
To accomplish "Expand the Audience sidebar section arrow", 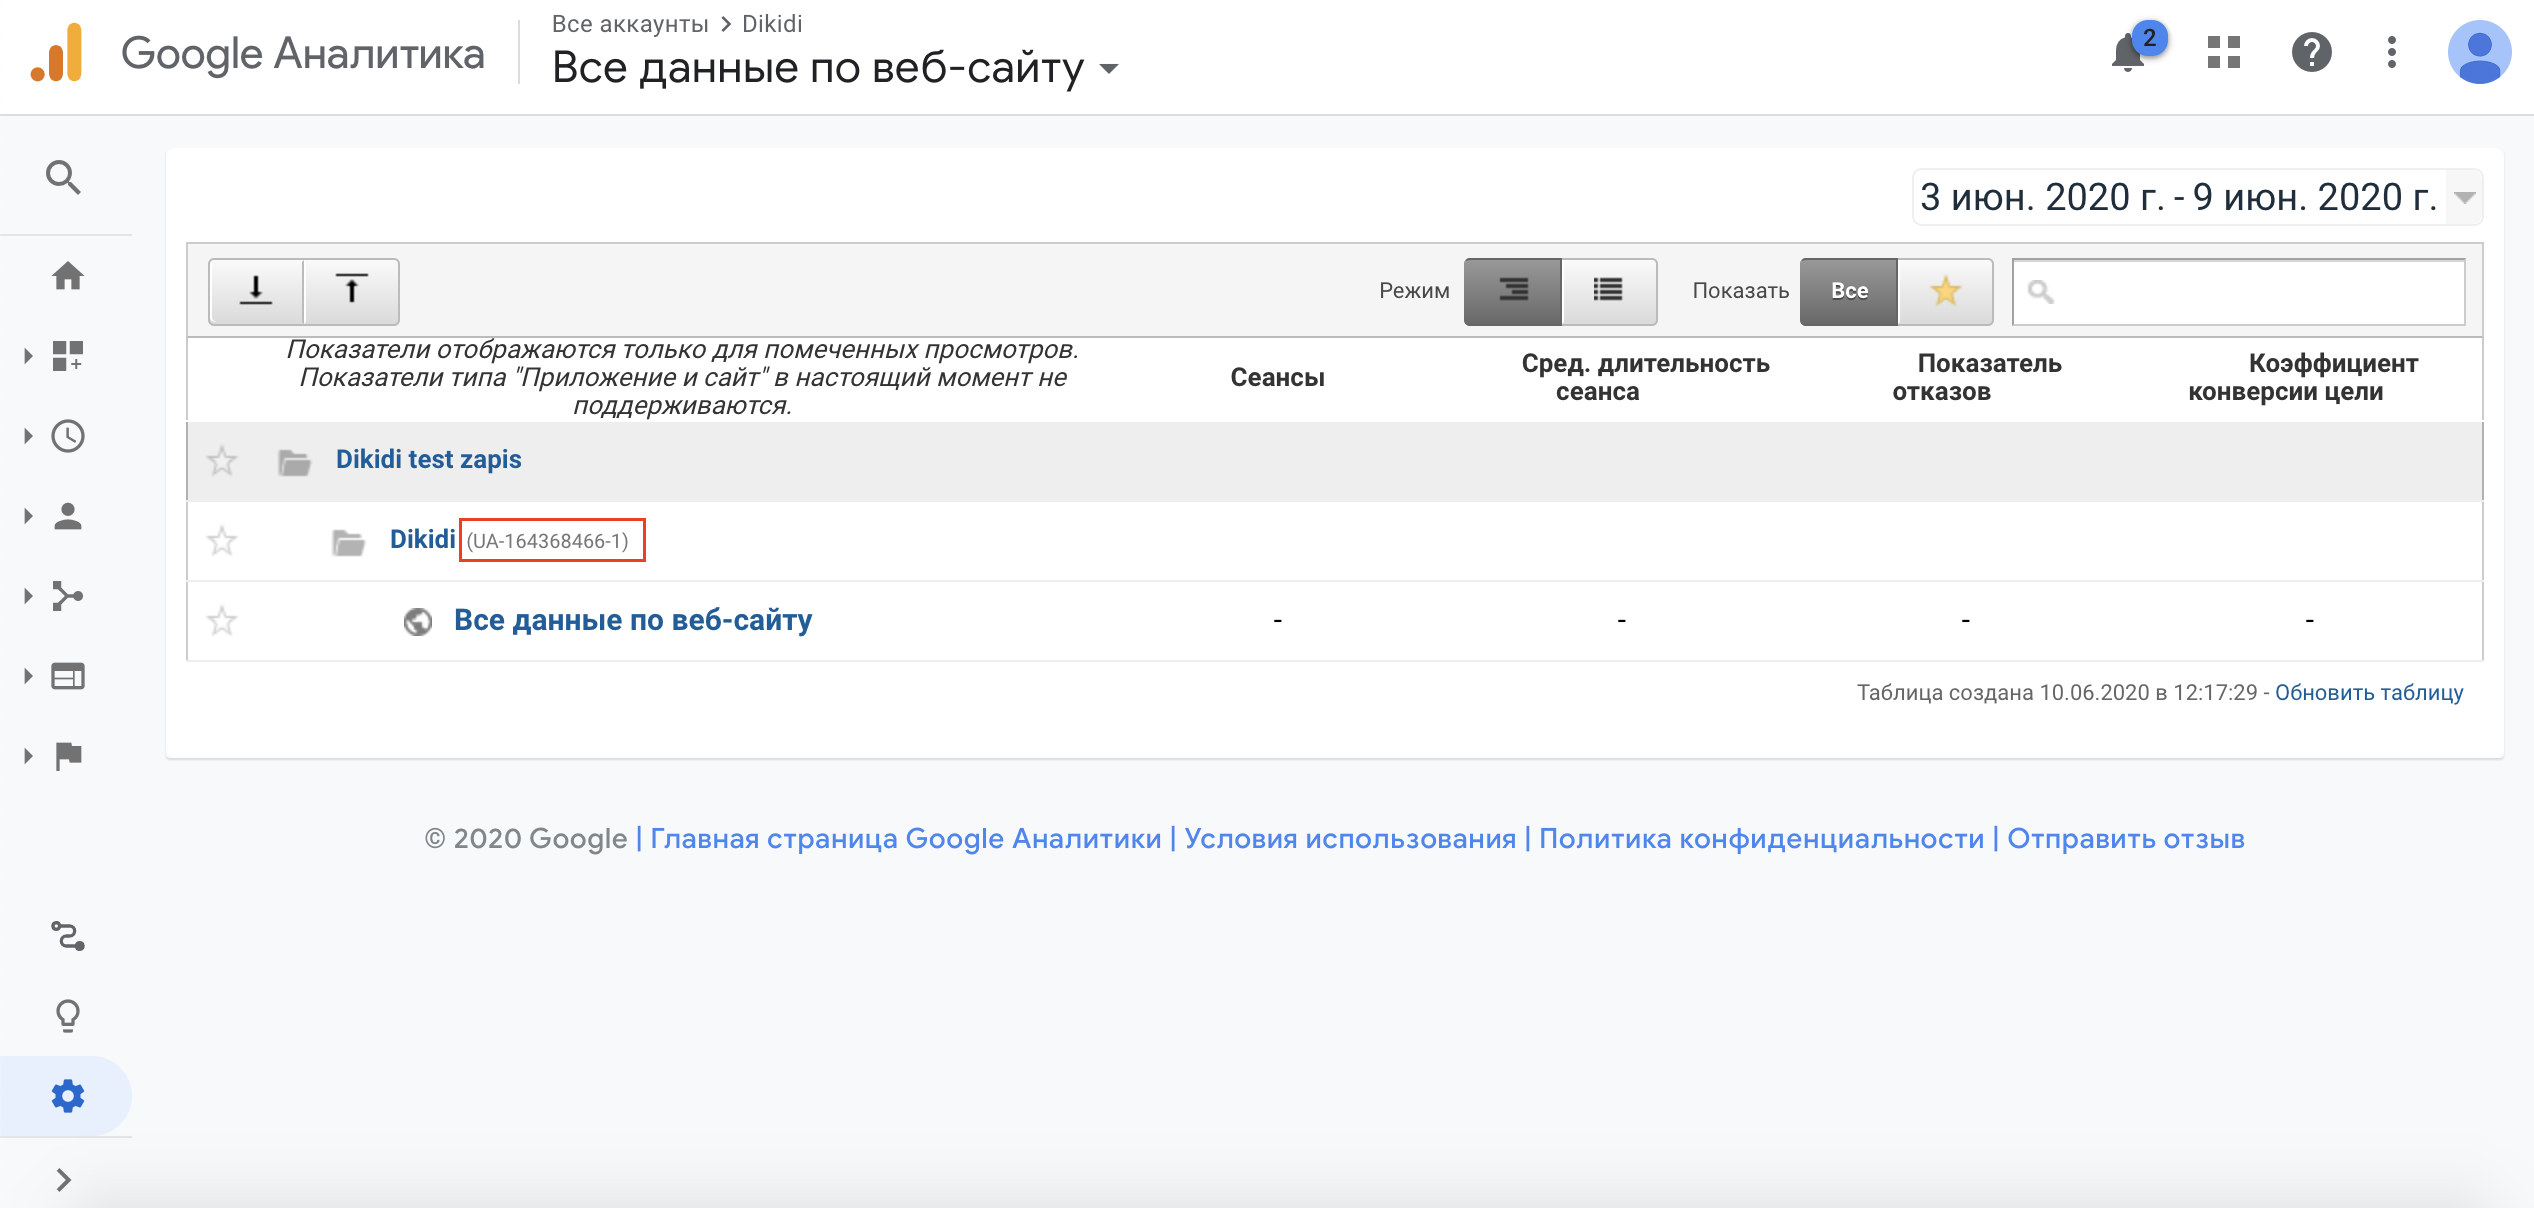I will (28, 516).
